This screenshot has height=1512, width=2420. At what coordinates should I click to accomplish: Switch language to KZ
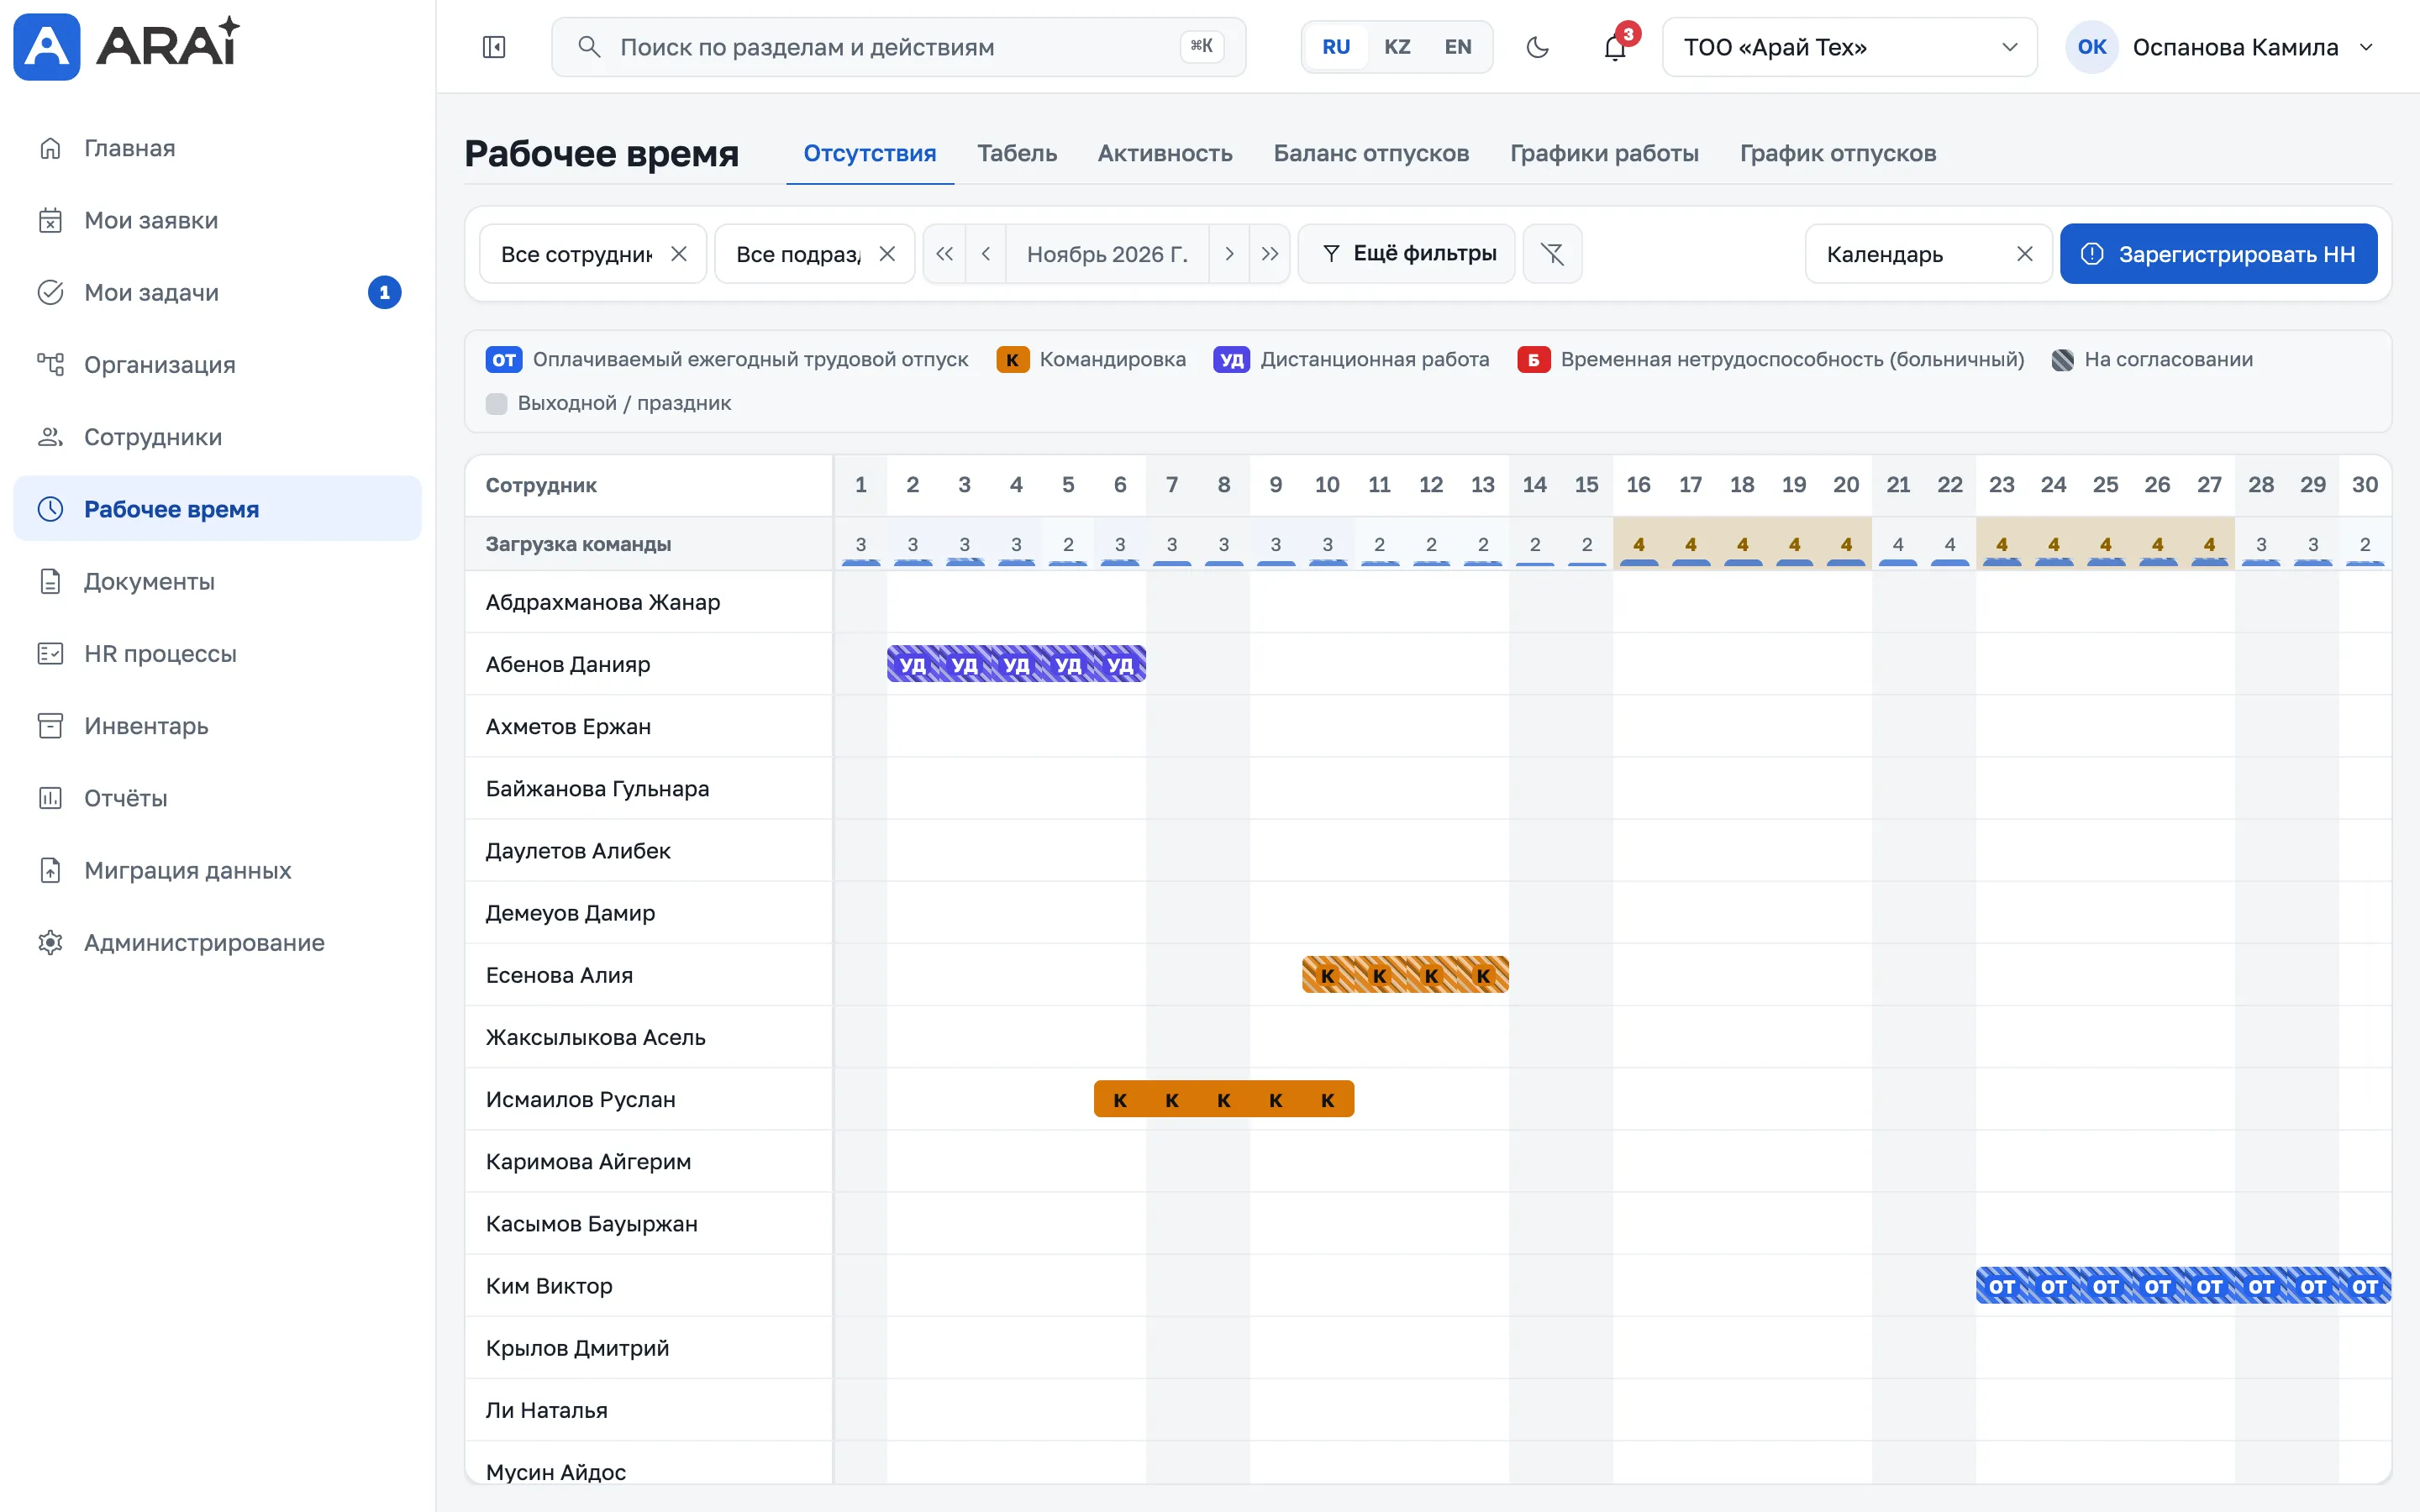coord(1397,47)
